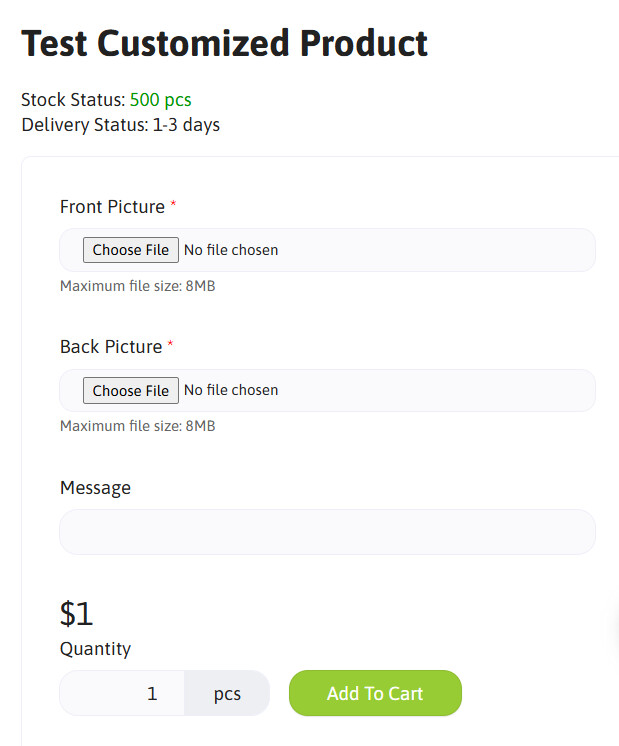
Task: Click No file chosen in Front Picture
Action: click(x=231, y=250)
